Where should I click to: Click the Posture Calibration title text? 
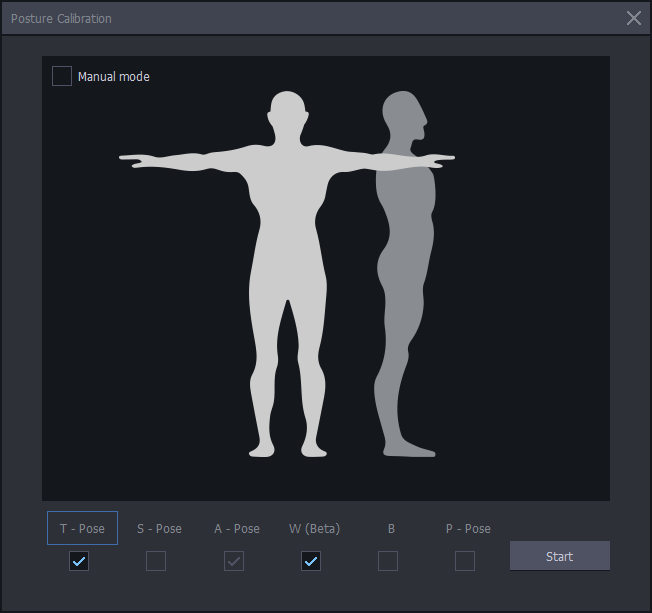pos(61,19)
